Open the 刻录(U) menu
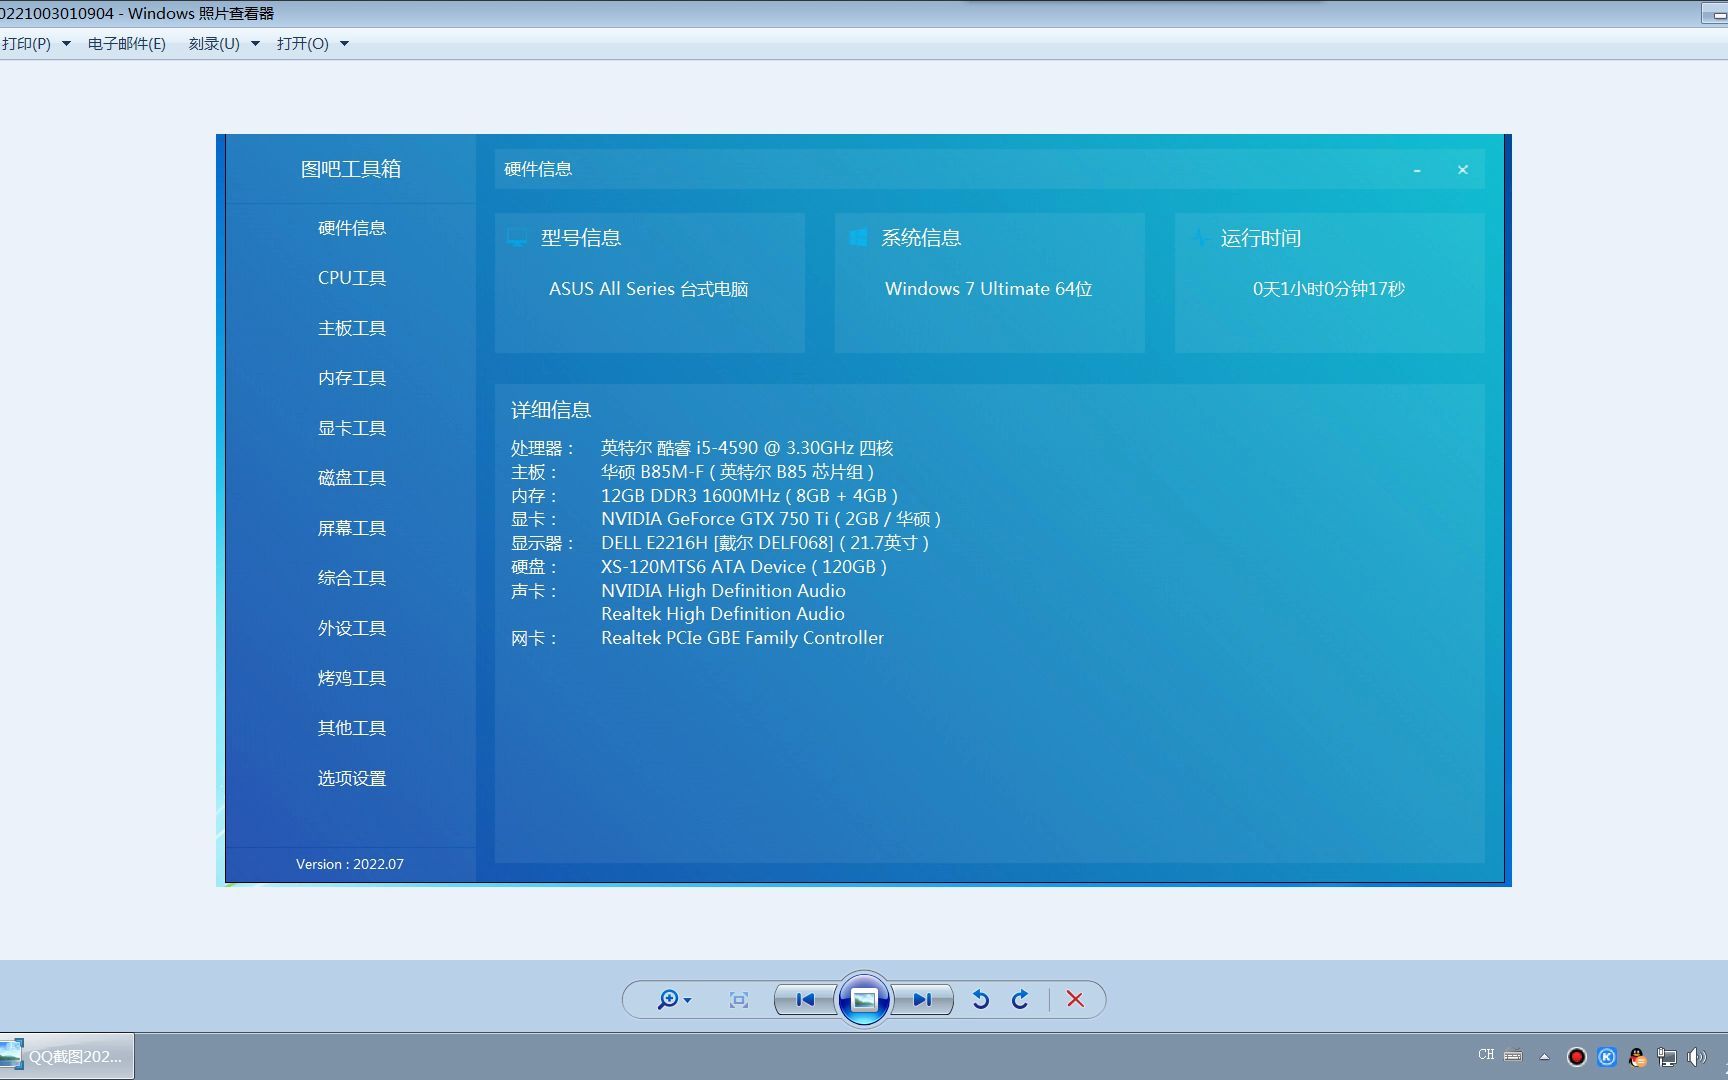The image size is (1728, 1080). 214,43
